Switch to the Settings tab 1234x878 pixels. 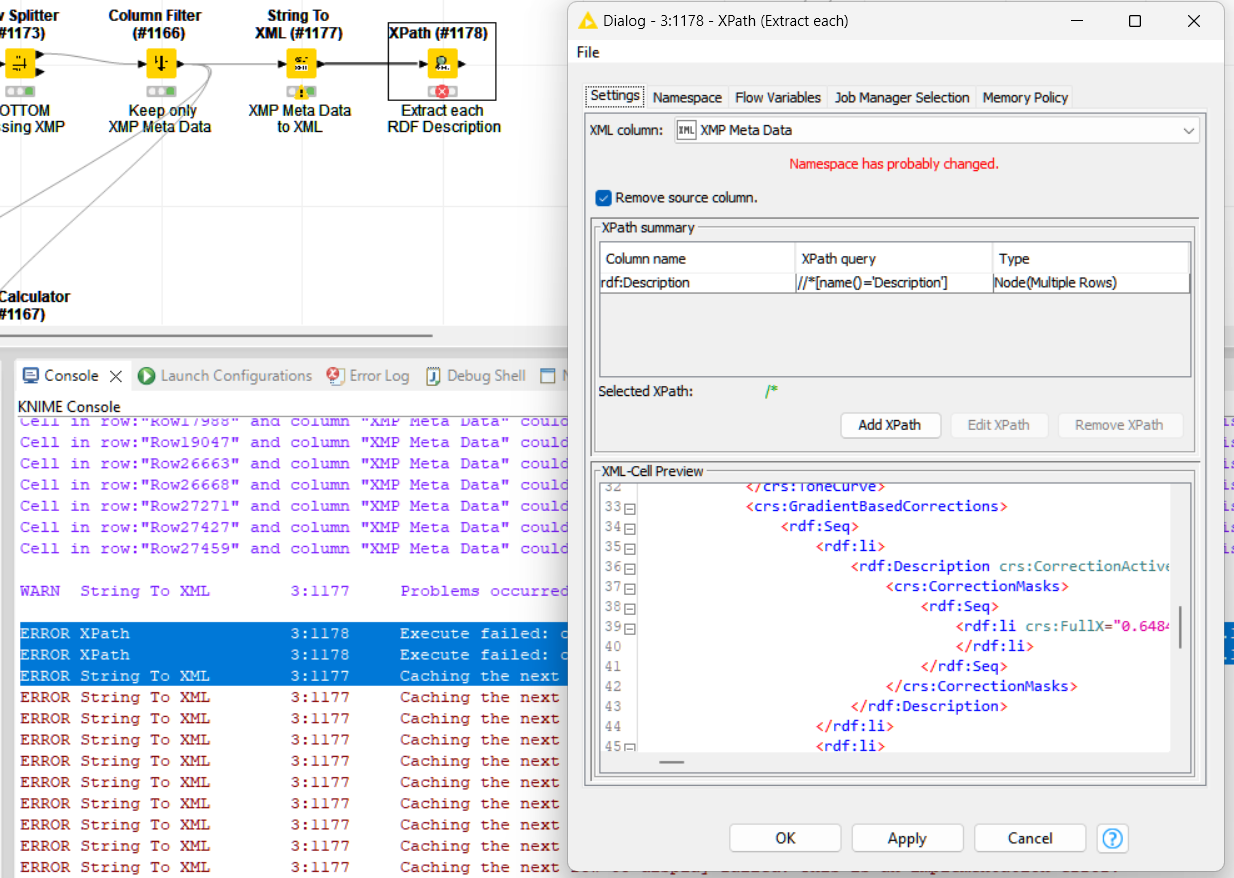615,96
